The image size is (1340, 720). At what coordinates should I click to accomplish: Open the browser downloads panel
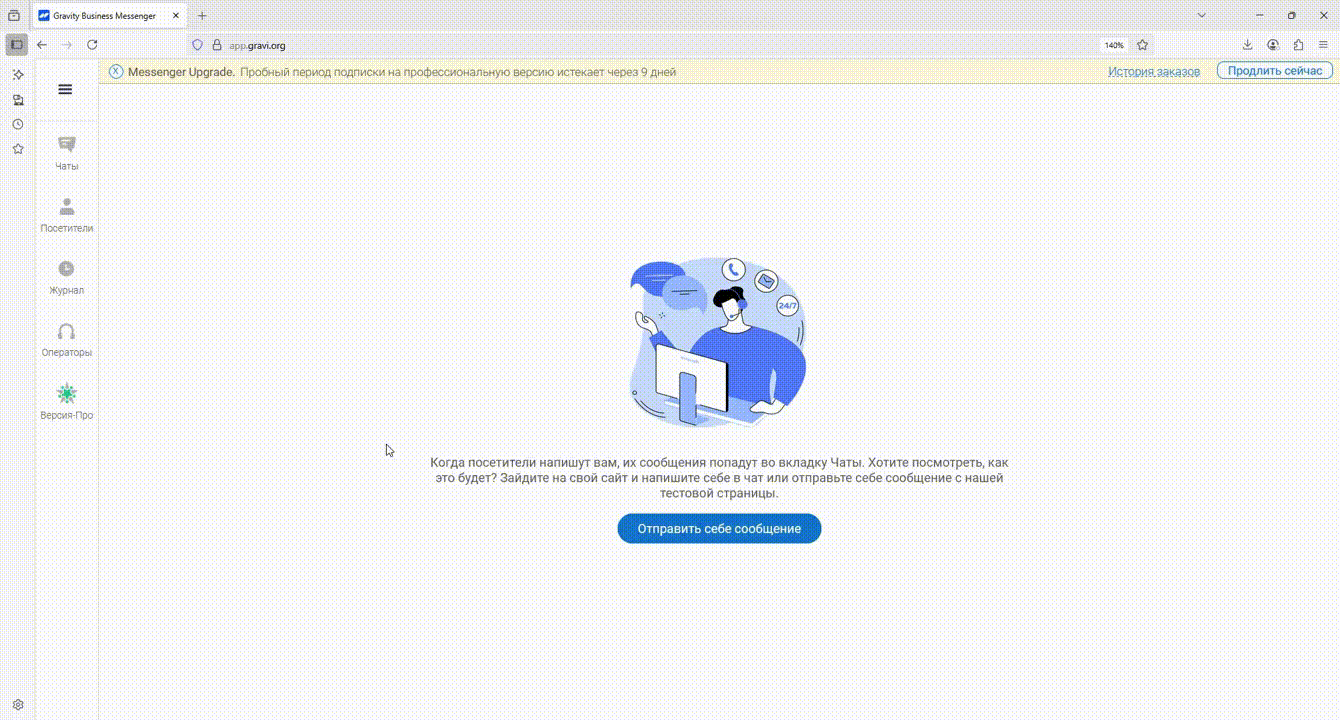coord(1247,45)
